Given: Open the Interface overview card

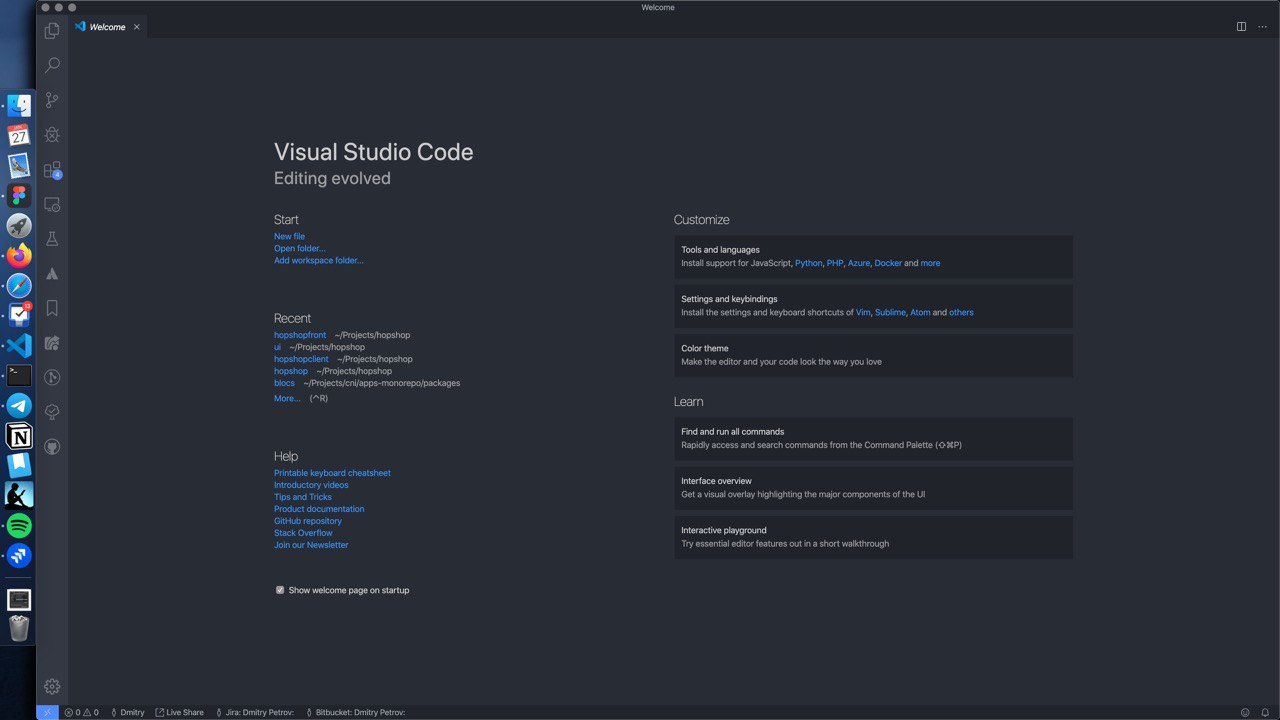Looking at the screenshot, I should (x=873, y=488).
